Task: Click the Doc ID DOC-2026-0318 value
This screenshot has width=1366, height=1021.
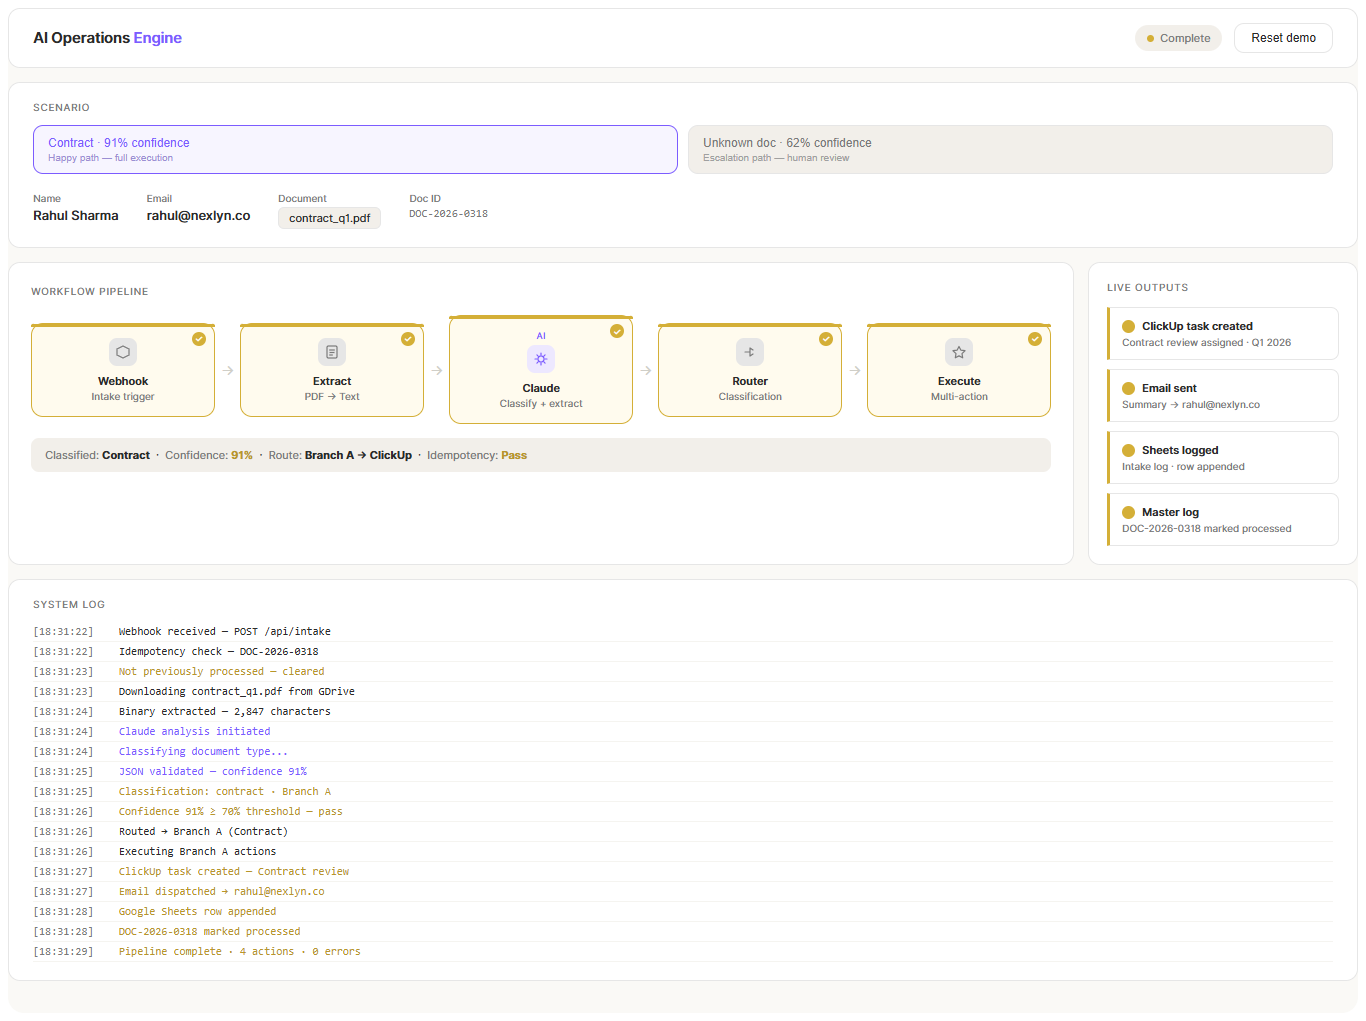Action: click(x=448, y=214)
